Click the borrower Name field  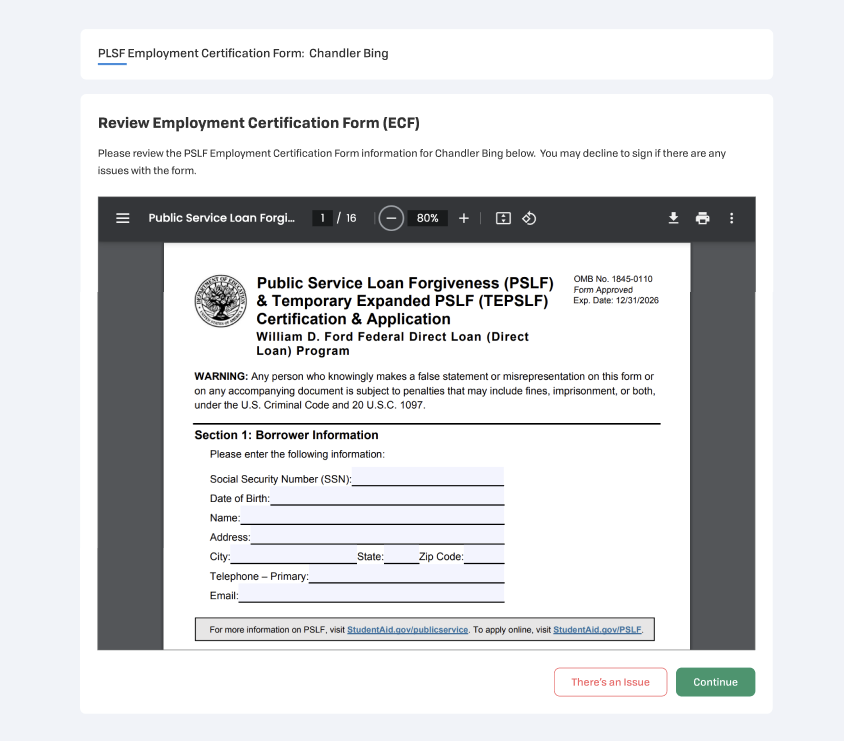pyautogui.click(x=371, y=517)
